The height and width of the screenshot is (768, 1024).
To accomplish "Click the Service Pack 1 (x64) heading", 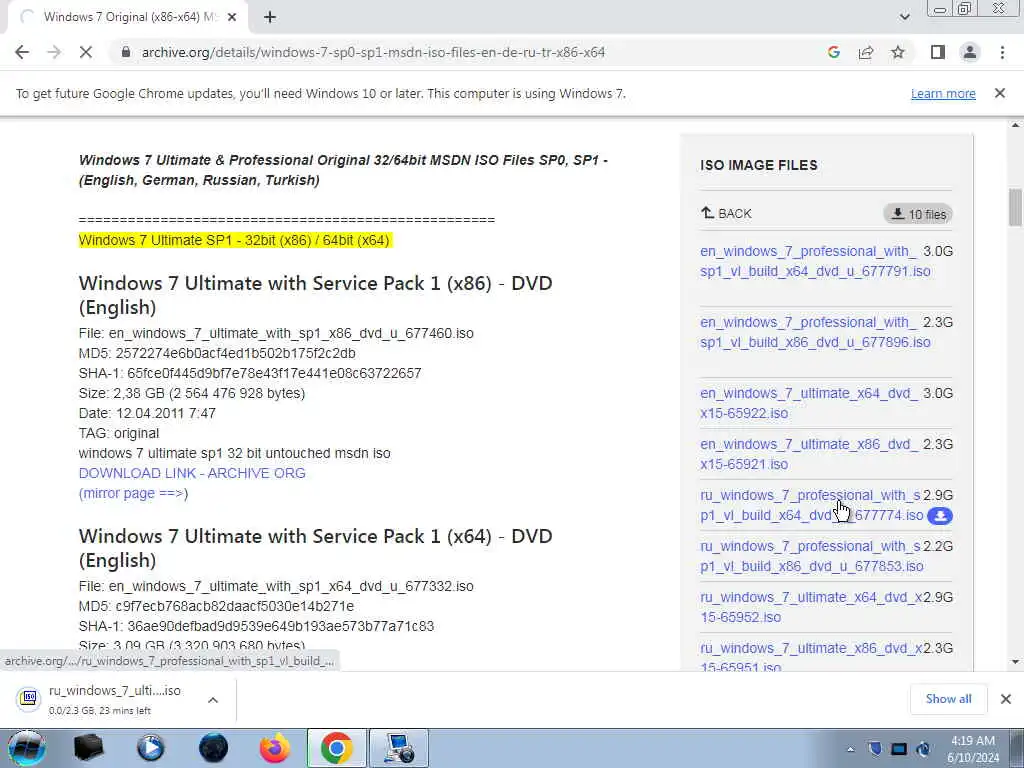I will click(315, 548).
